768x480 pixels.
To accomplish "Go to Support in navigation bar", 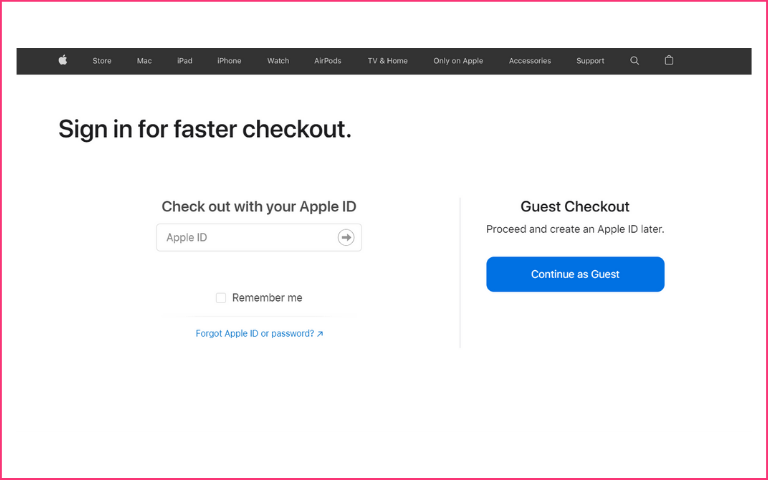I will tap(590, 61).
